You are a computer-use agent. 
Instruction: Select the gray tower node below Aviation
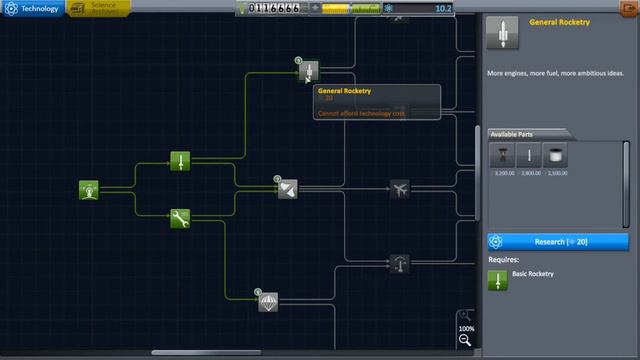tap(400, 264)
